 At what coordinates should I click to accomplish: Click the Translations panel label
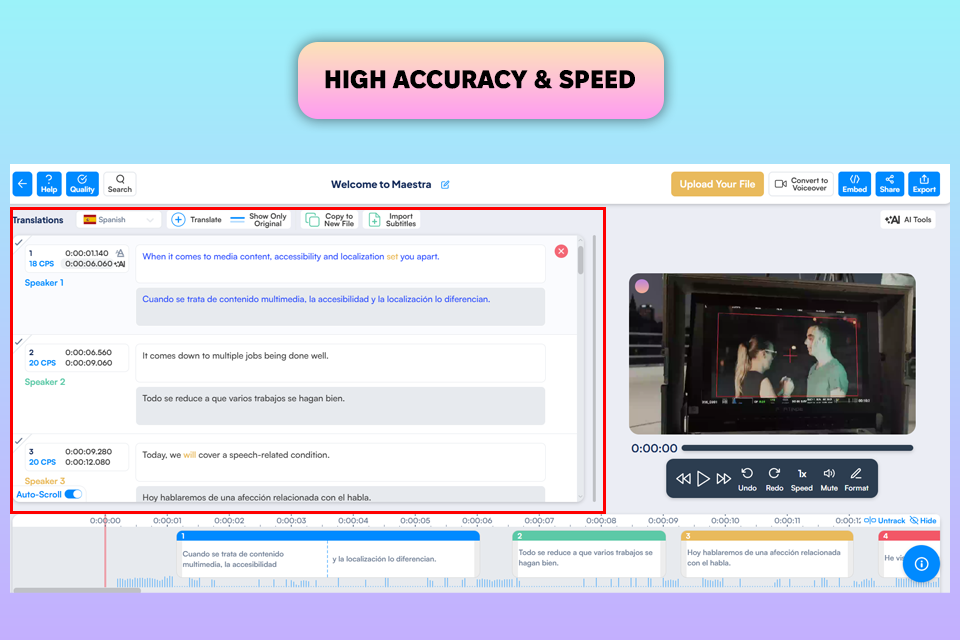(x=38, y=220)
